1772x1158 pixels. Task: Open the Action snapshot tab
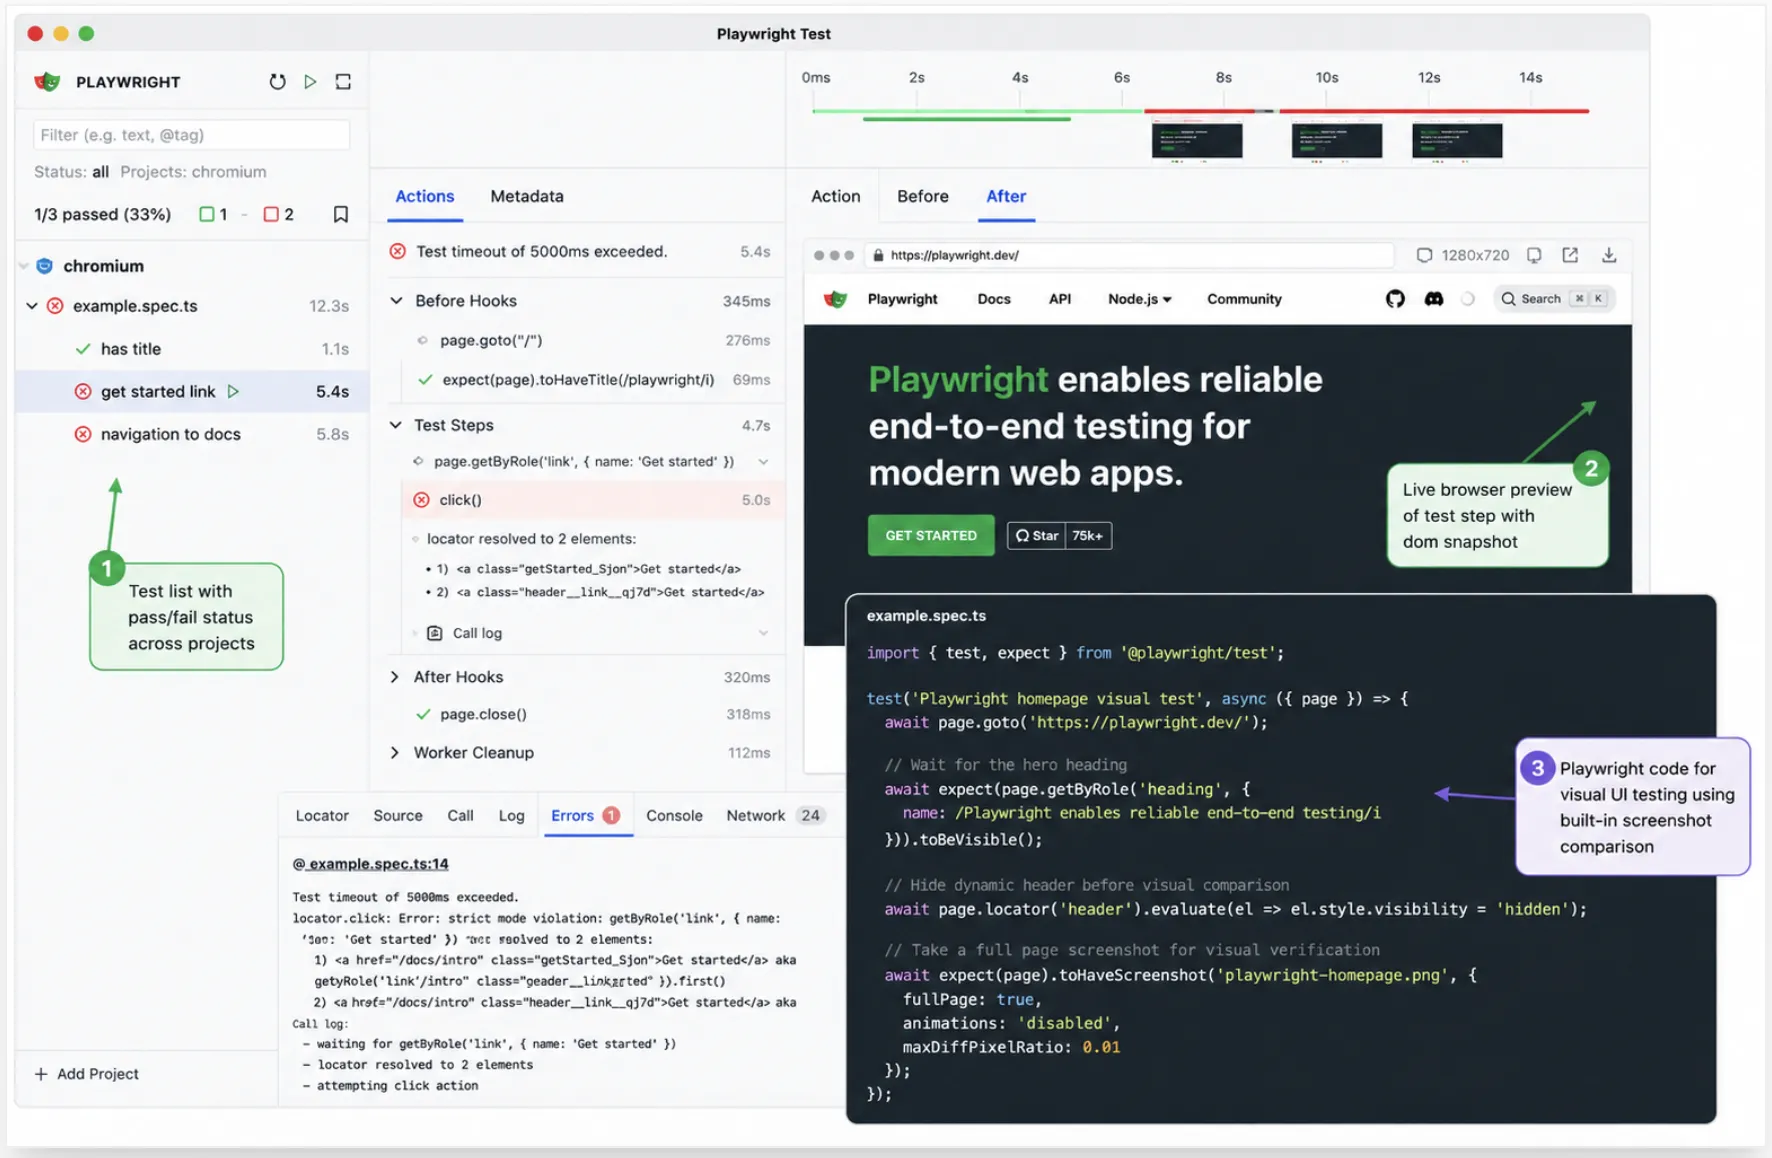tap(836, 196)
